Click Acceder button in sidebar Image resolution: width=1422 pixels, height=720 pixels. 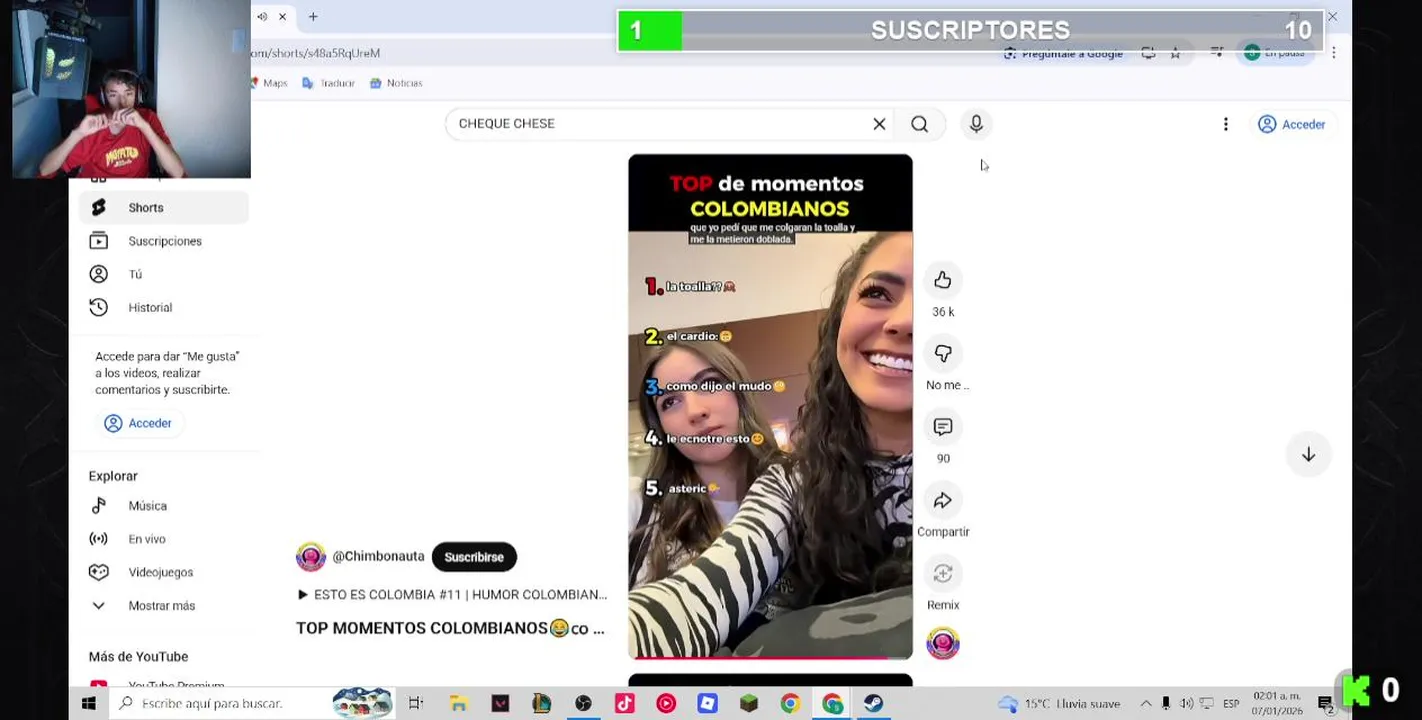click(x=139, y=423)
